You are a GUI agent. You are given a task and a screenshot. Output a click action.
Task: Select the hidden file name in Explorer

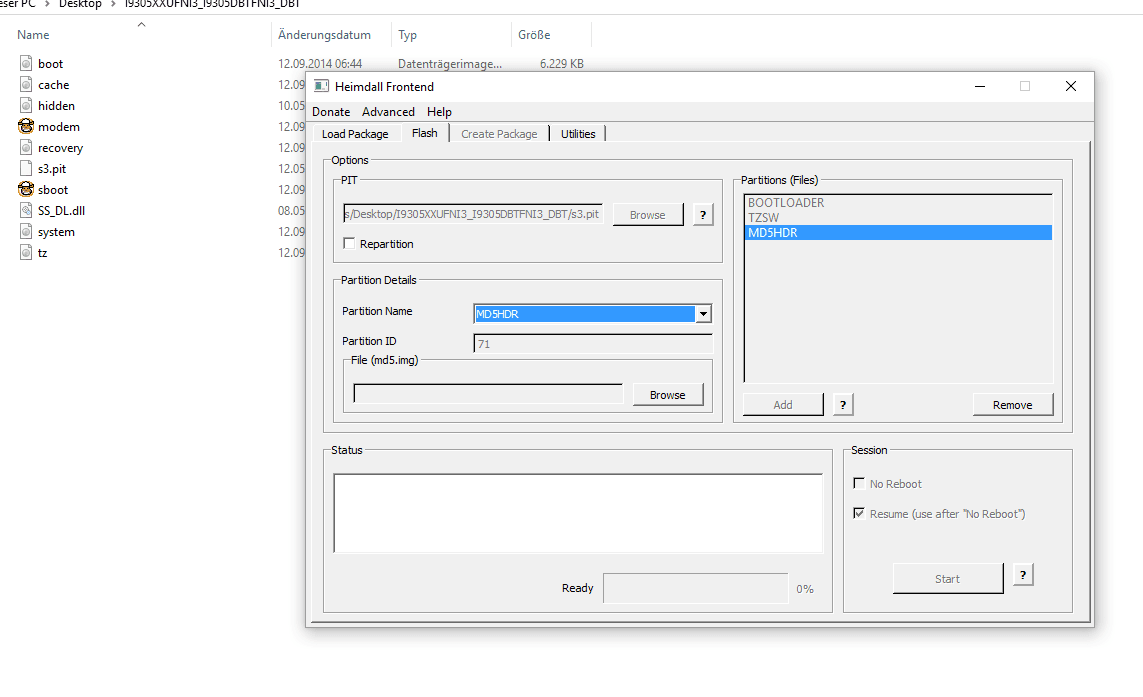[x=56, y=106]
